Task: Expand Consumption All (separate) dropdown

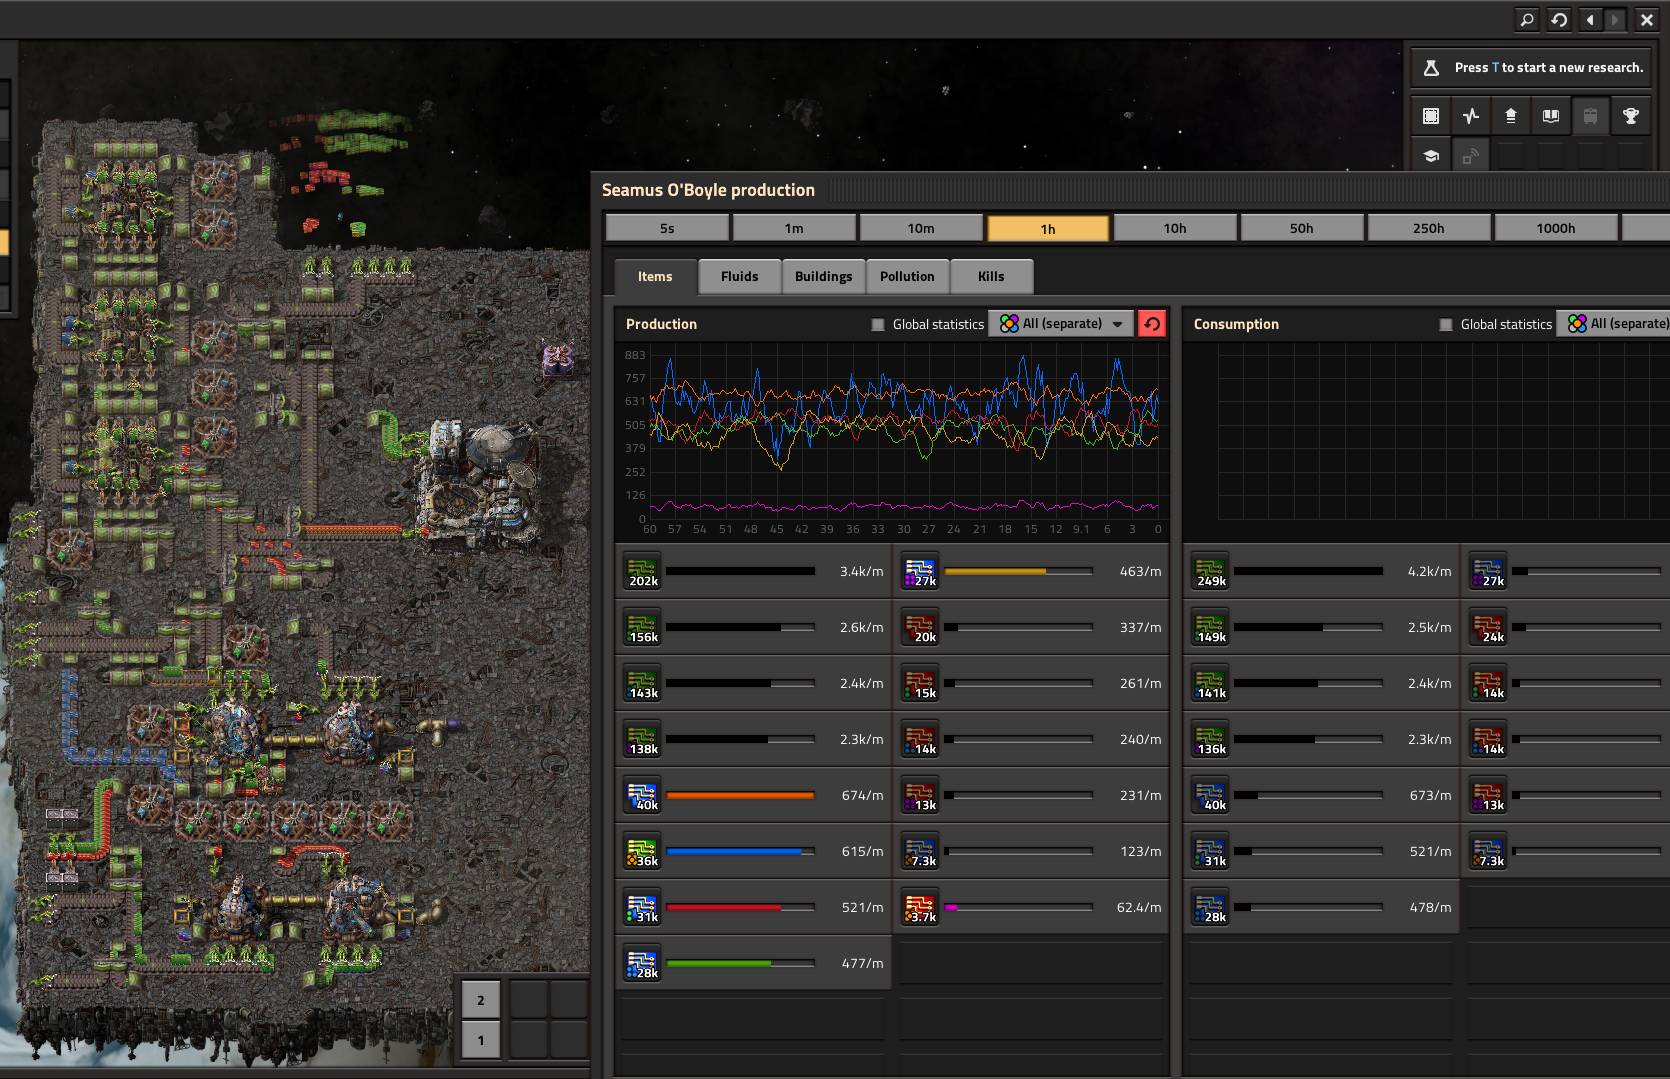Action: tap(1613, 324)
